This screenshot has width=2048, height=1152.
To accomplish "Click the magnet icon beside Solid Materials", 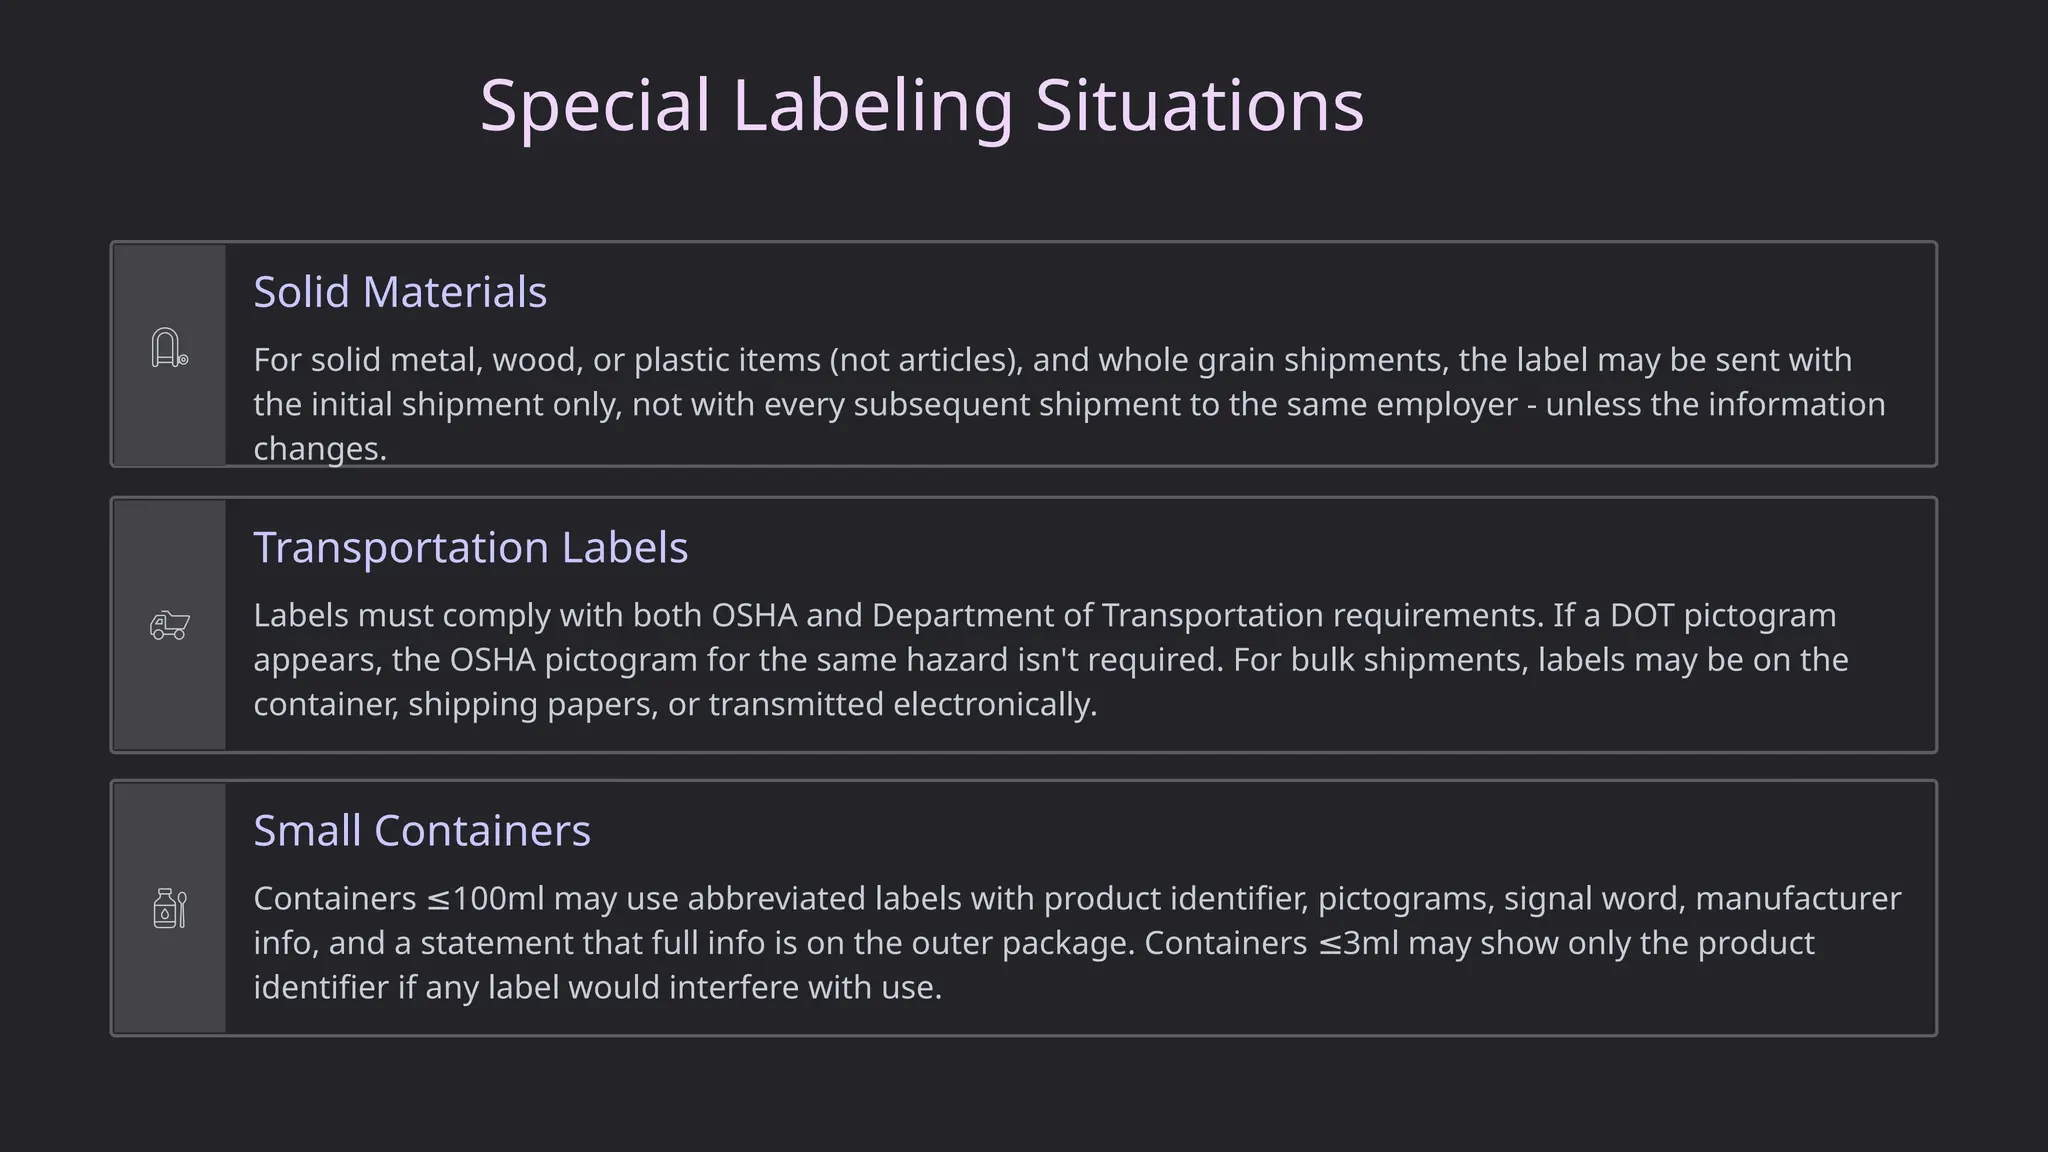I will 169,348.
